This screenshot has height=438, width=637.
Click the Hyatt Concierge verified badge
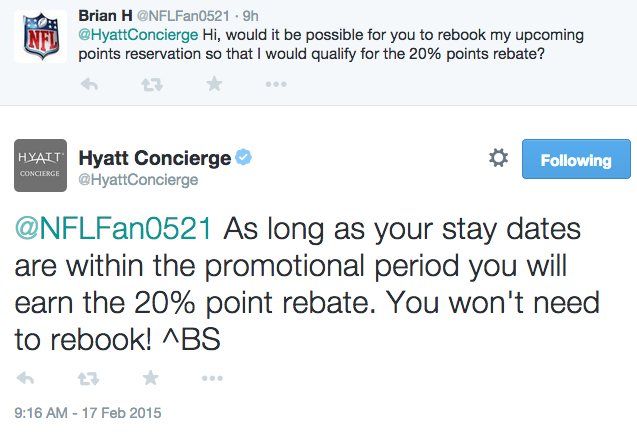[x=243, y=157]
